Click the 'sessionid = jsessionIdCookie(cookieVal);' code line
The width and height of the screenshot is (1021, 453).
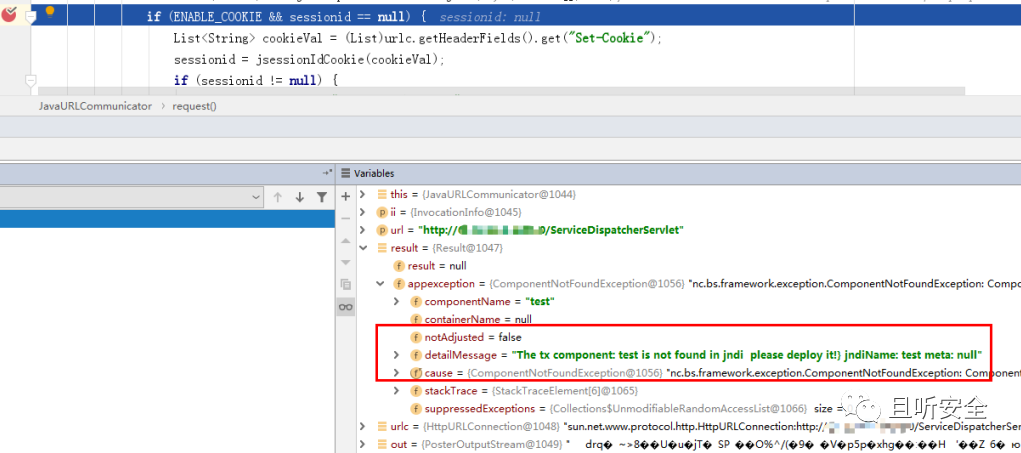click(309, 59)
